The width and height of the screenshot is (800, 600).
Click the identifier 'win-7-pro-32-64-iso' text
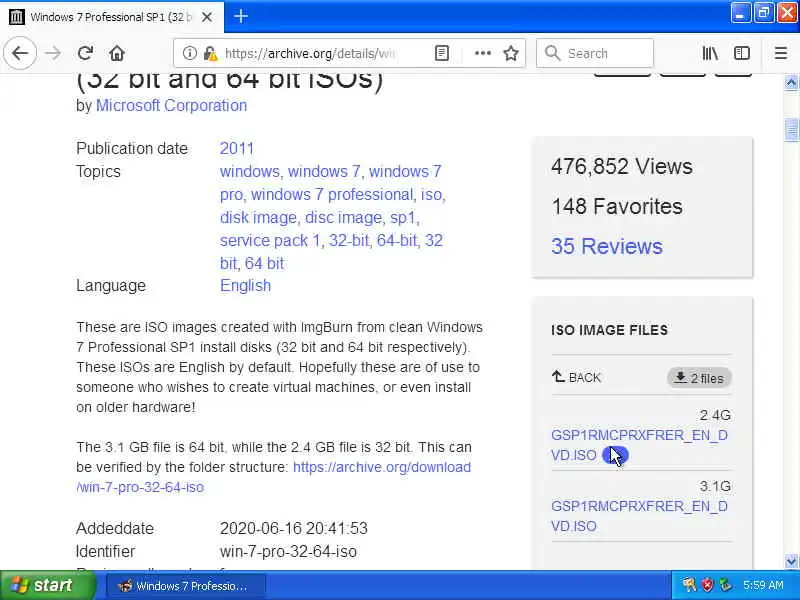[288, 552]
